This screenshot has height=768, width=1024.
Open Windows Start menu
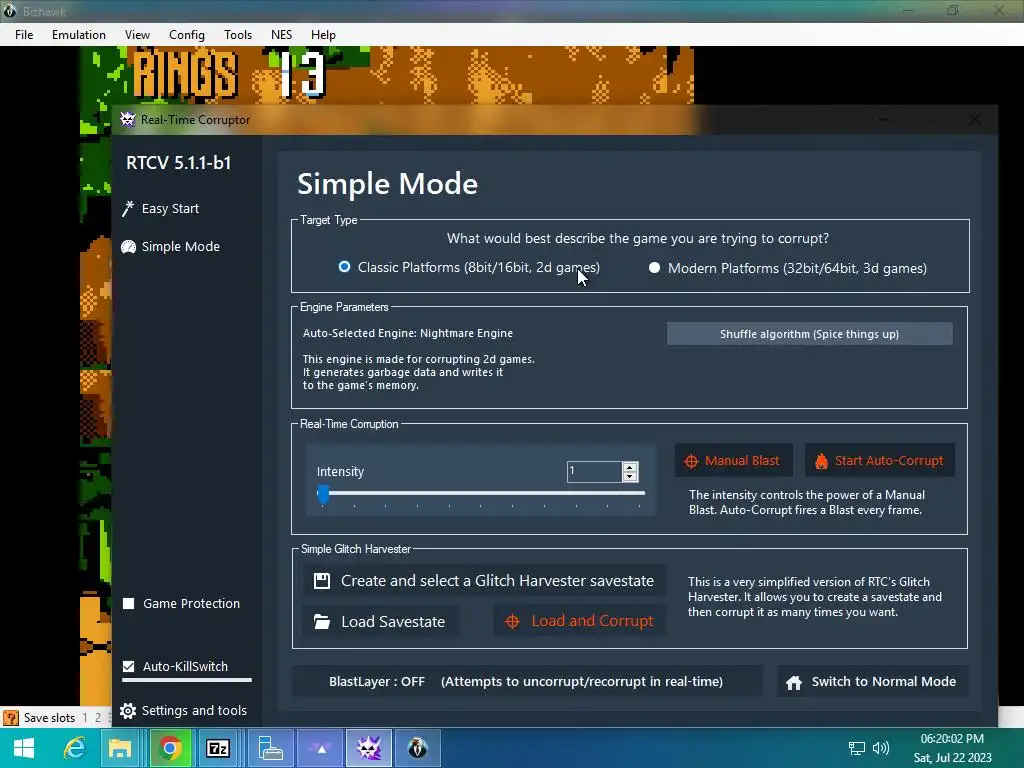(24, 748)
